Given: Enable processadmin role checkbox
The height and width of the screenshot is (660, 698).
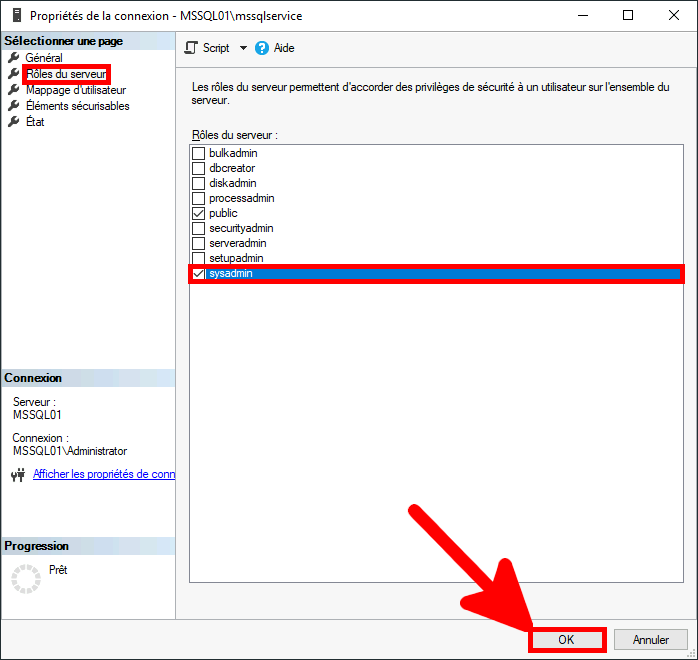Looking at the screenshot, I should 199,198.
